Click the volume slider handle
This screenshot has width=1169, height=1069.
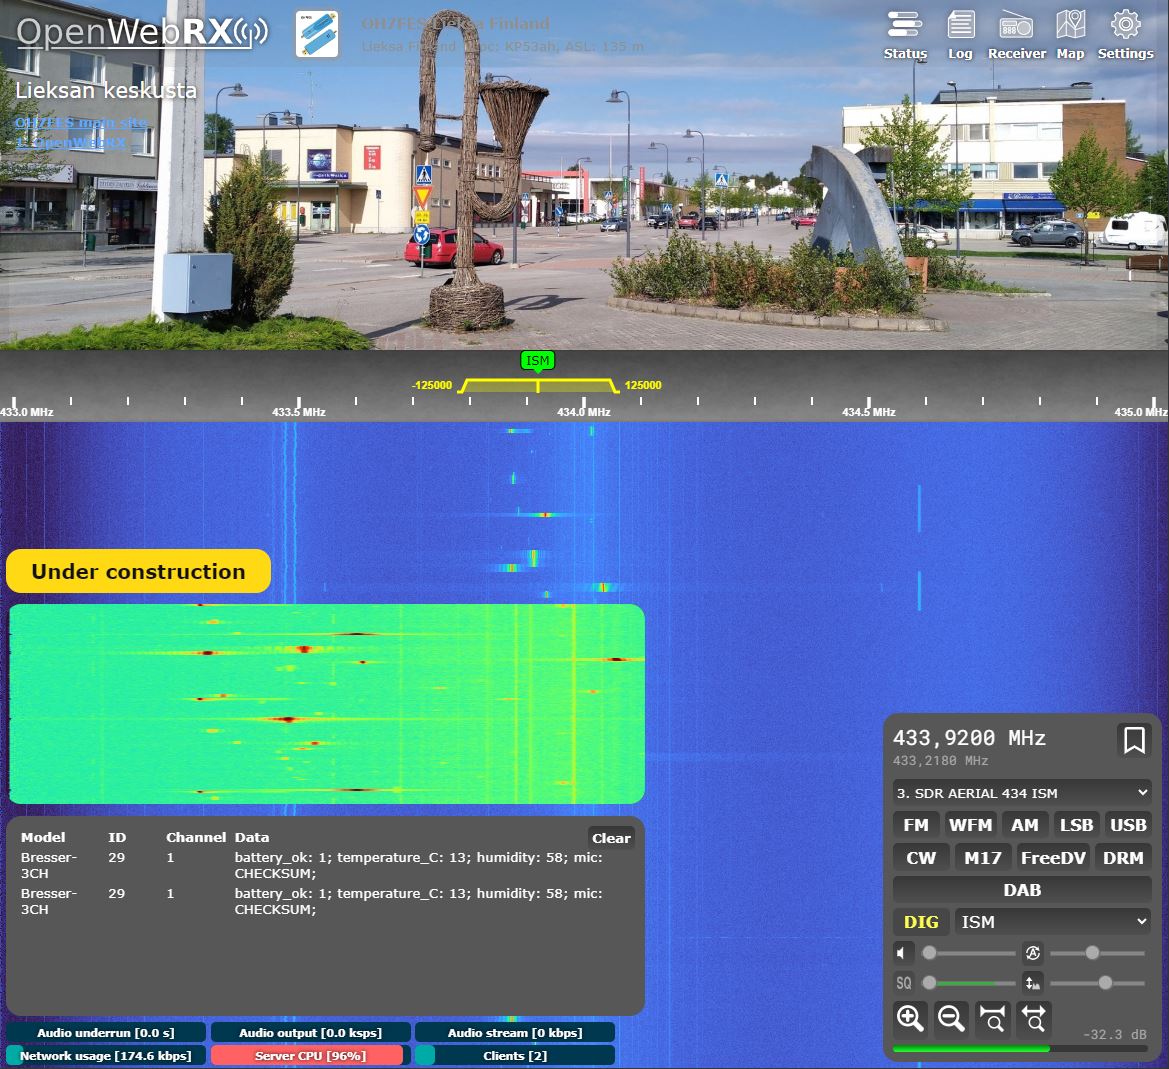click(x=929, y=953)
